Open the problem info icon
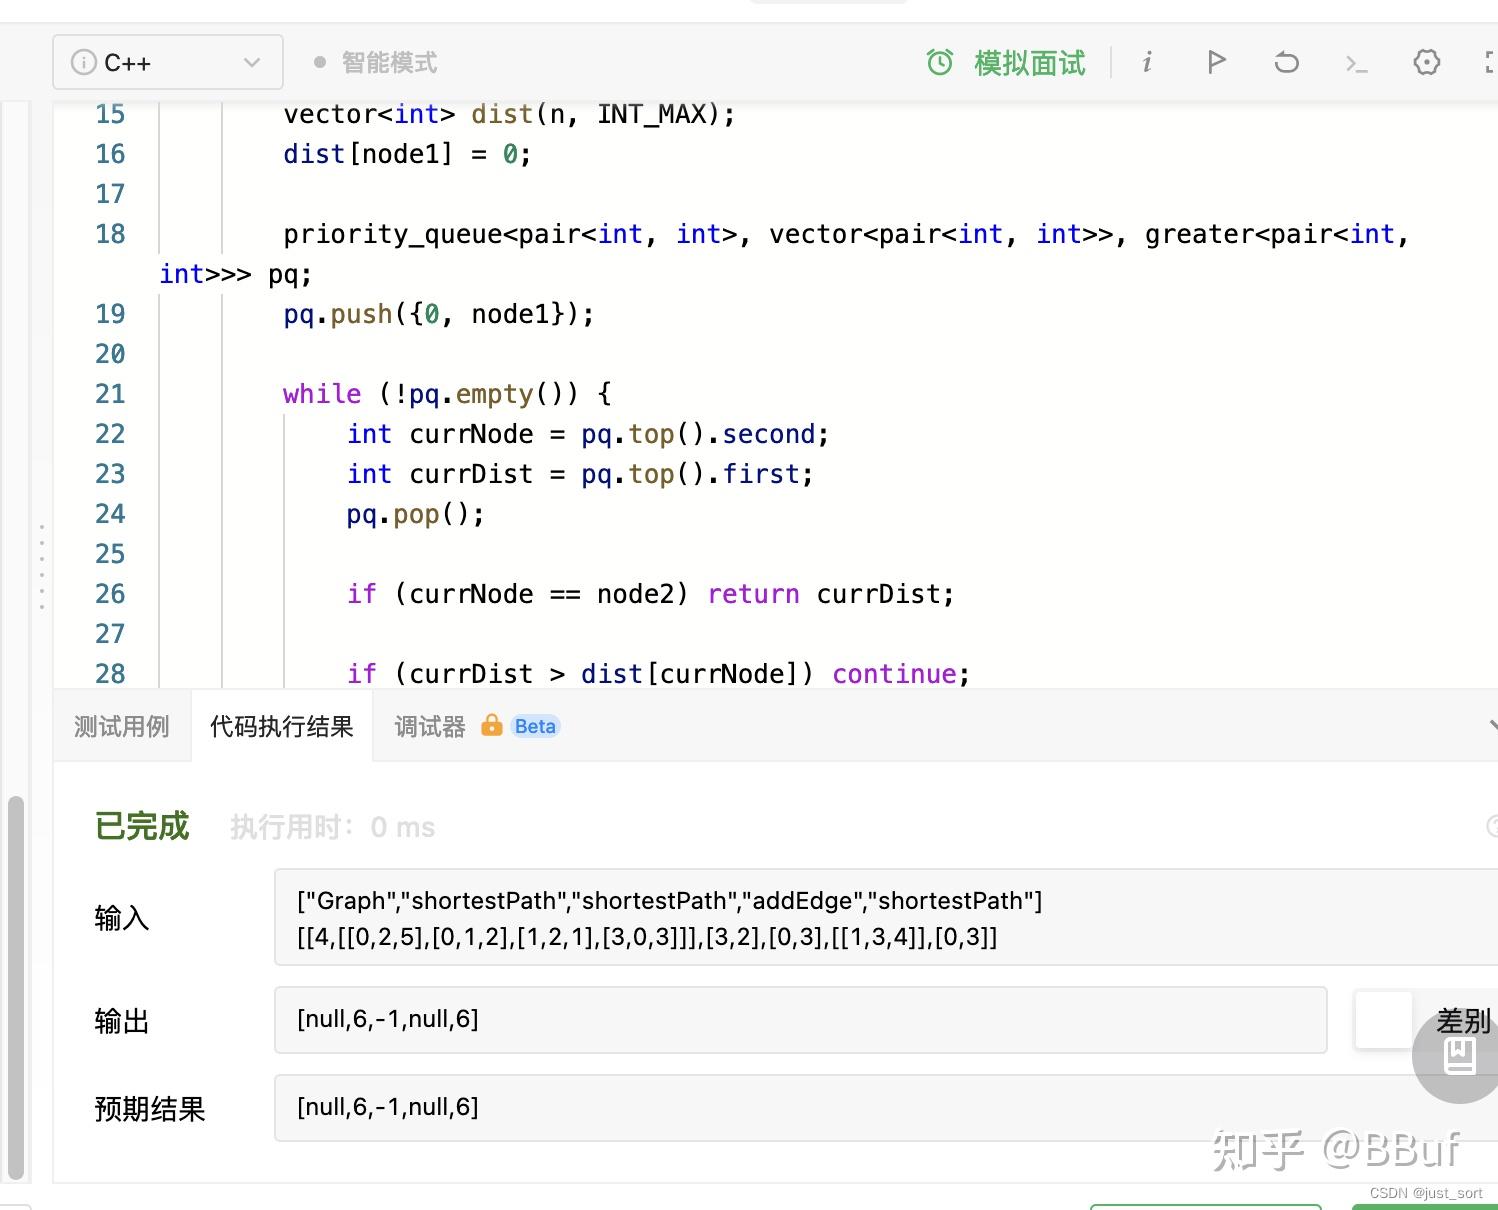This screenshot has height=1210, width=1498. [1147, 62]
